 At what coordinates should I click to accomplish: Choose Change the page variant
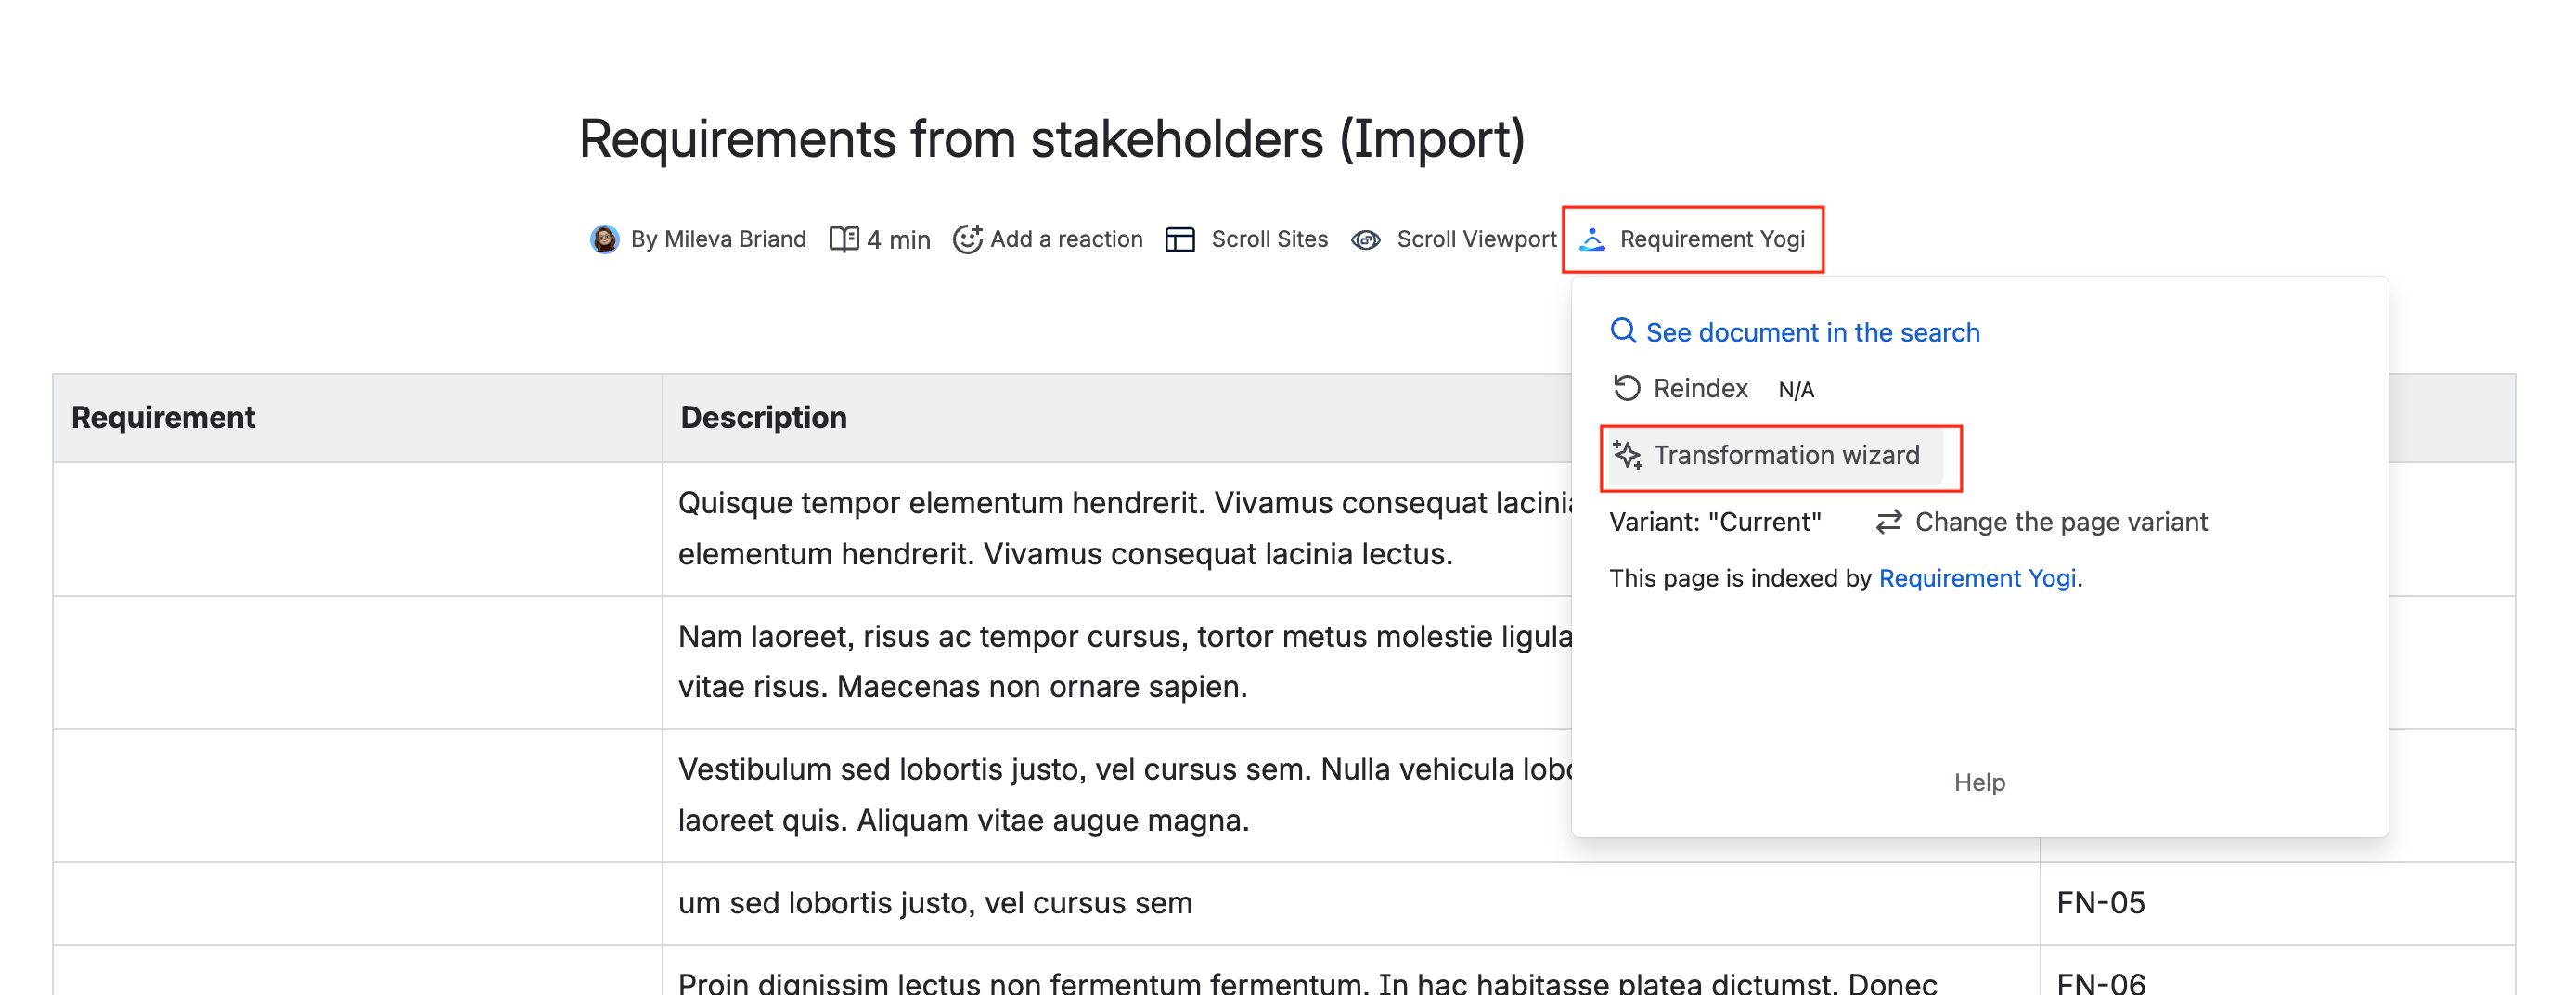[x=2060, y=522]
